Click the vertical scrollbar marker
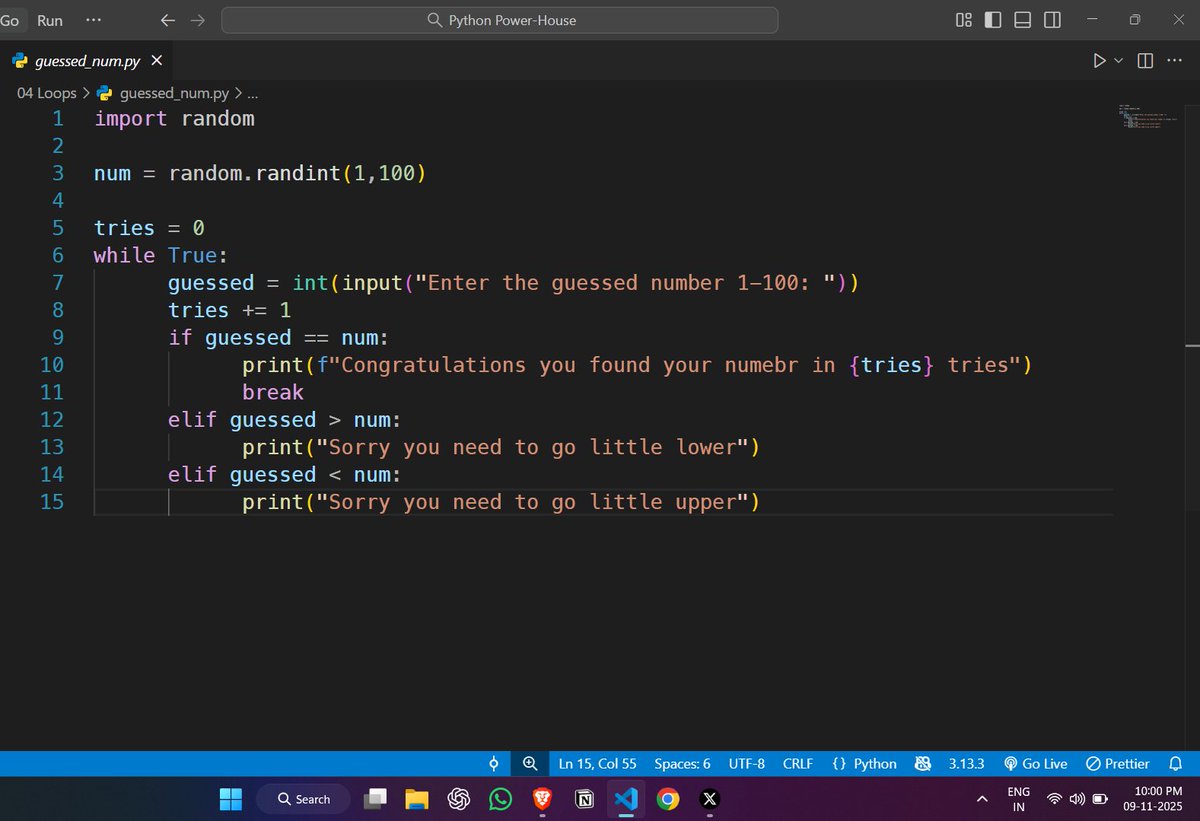 pyautogui.click(x=1192, y=346)
